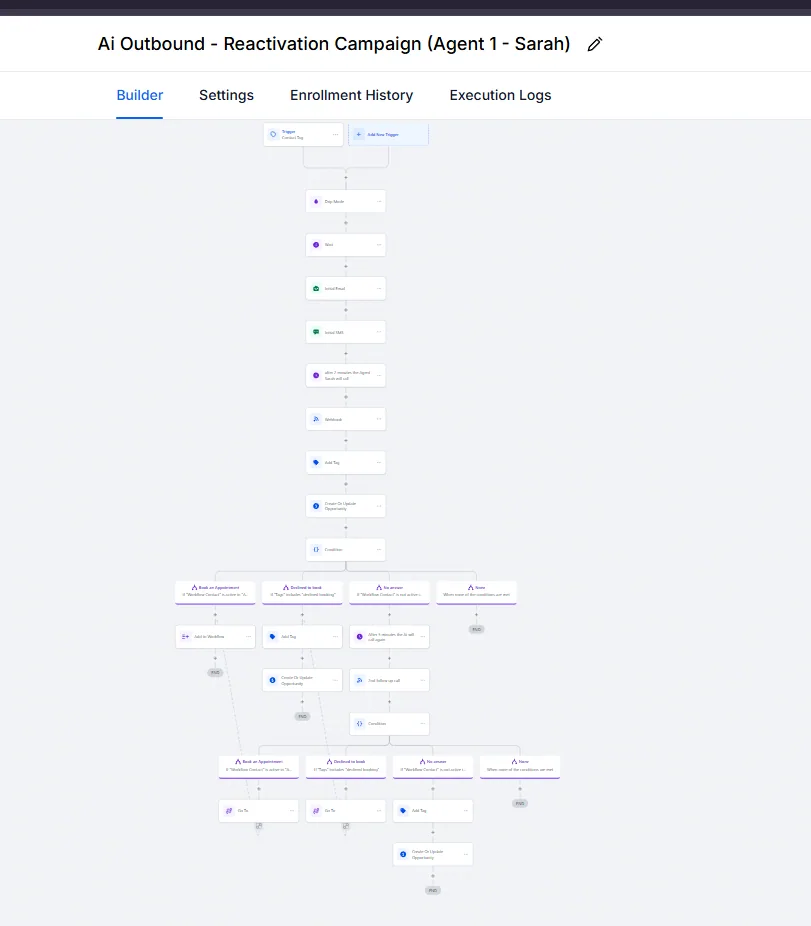Viewport: 811px width, 926px height.
Task: Click Create Or Update Opportunity under Declined Add Tag
Action: point(302,680)
